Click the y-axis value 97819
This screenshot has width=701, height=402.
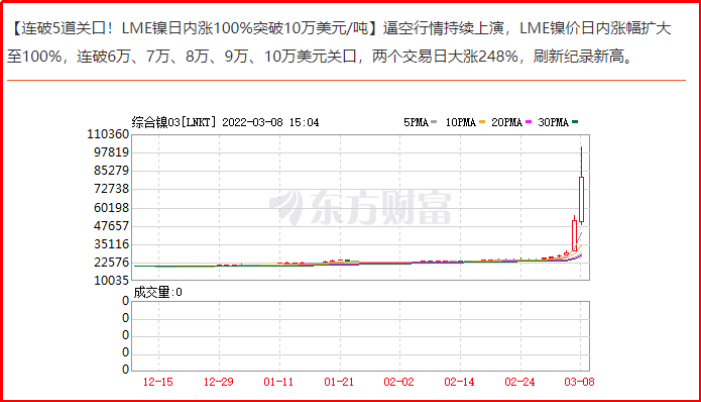pyautogui.click(x=111, y=152)
